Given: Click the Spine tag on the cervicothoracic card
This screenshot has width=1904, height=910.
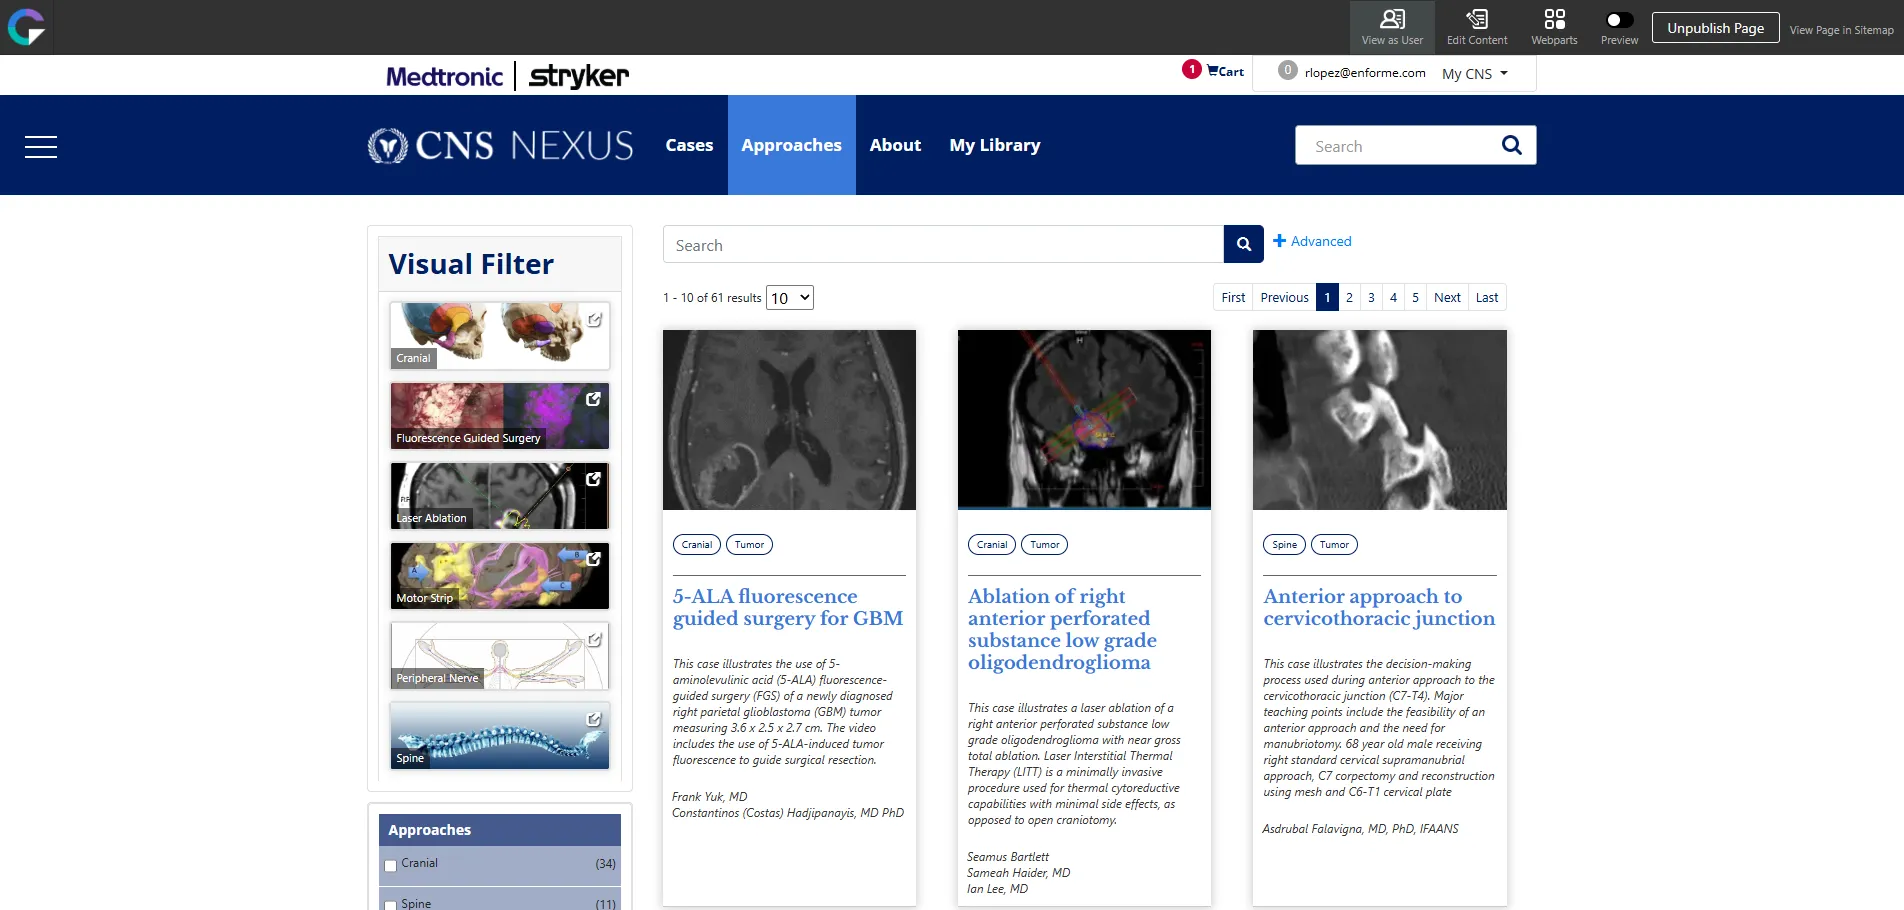Looking at the screenshot, I should pos(1284,545).
